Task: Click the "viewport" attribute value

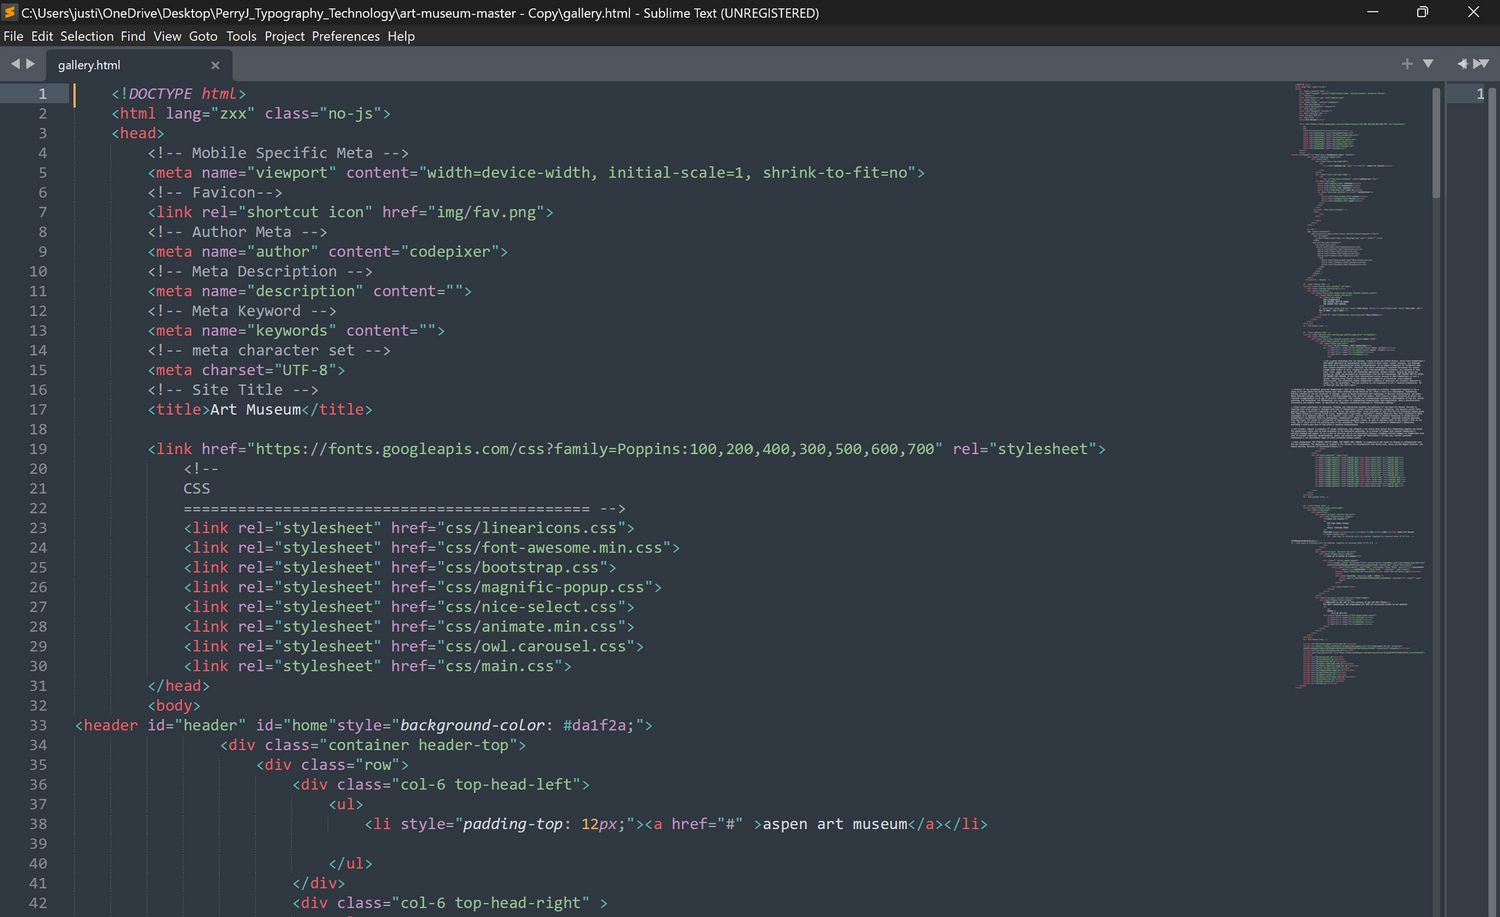Action: tap(292, 173)
